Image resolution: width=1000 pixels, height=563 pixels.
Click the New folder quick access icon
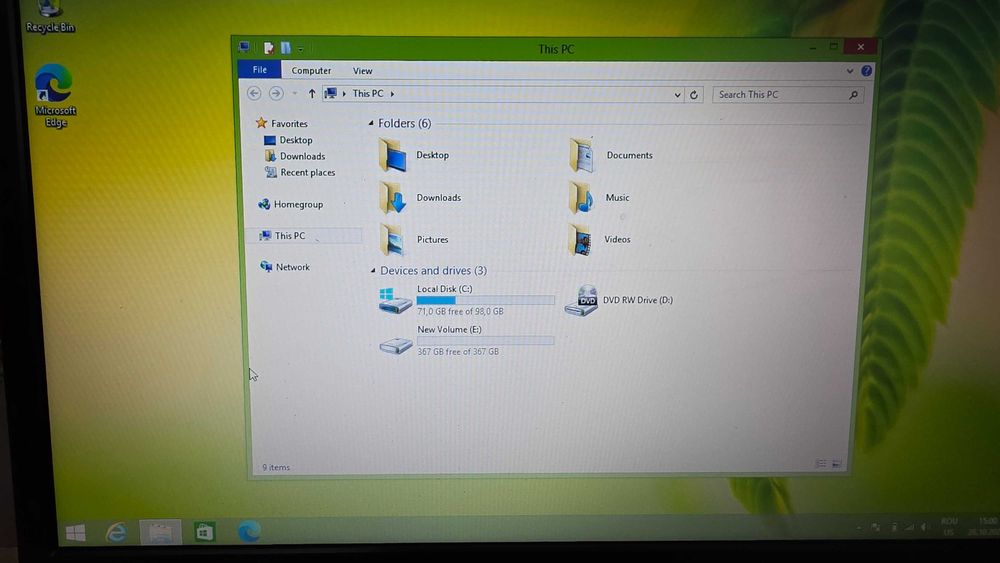click(286, 48)
